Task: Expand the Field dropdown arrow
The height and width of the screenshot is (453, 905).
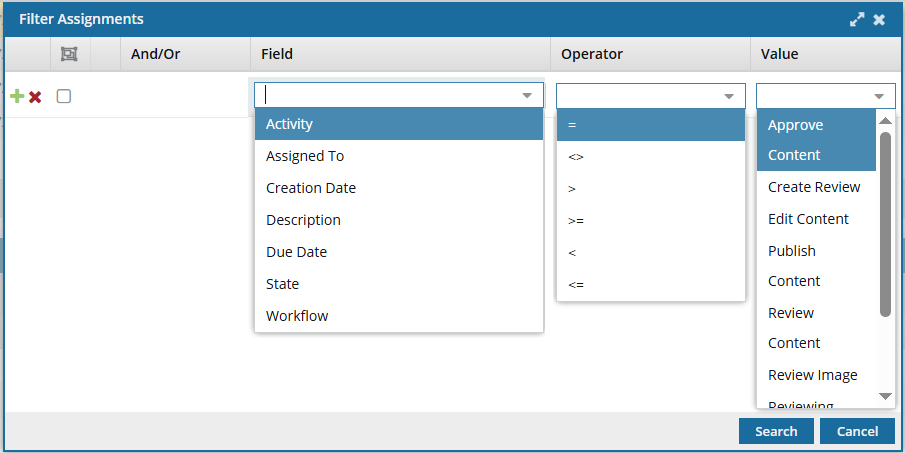Action: (x=527, y=96)
